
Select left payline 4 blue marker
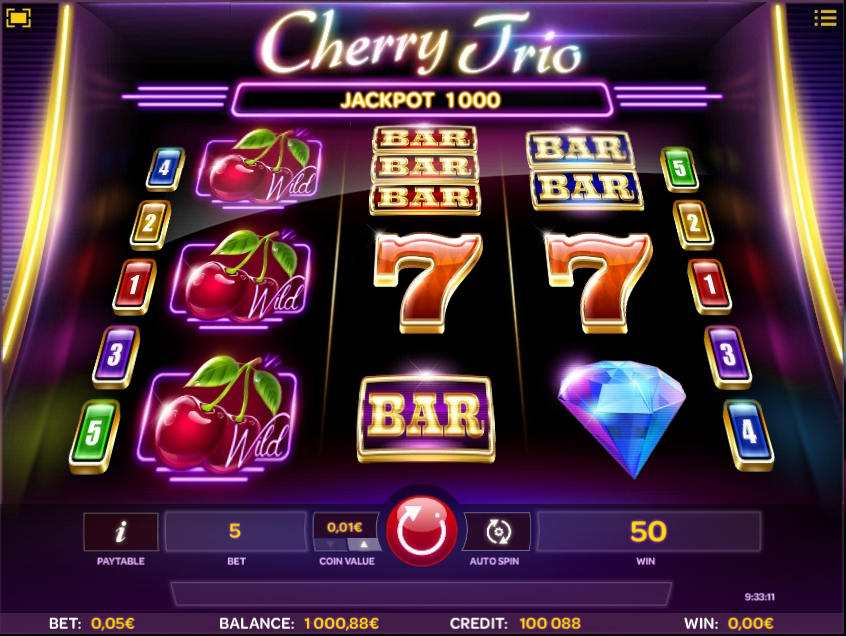point(165,169)
